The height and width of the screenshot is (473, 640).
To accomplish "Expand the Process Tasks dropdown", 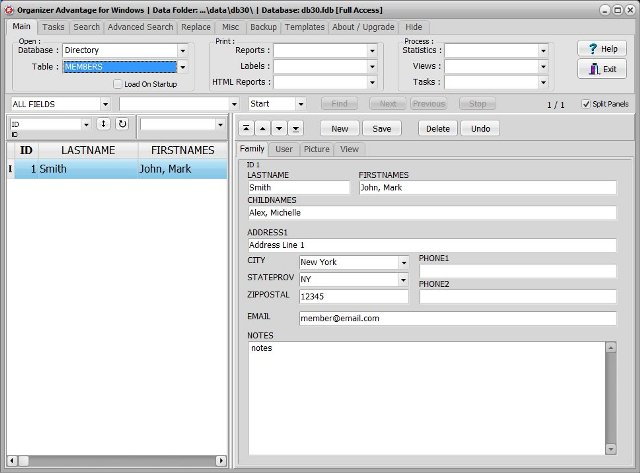I will click(x=543, y=82).
